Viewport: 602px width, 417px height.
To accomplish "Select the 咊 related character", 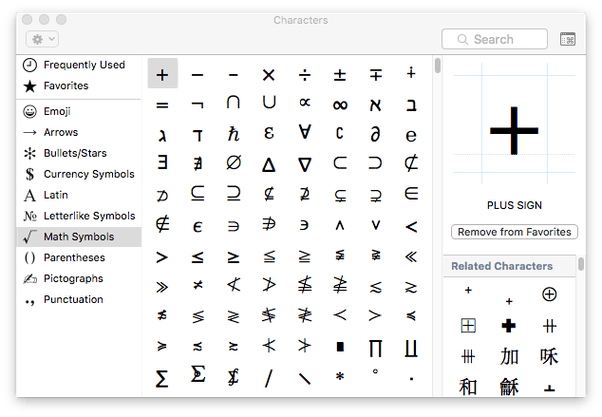I will click(549, 357).
